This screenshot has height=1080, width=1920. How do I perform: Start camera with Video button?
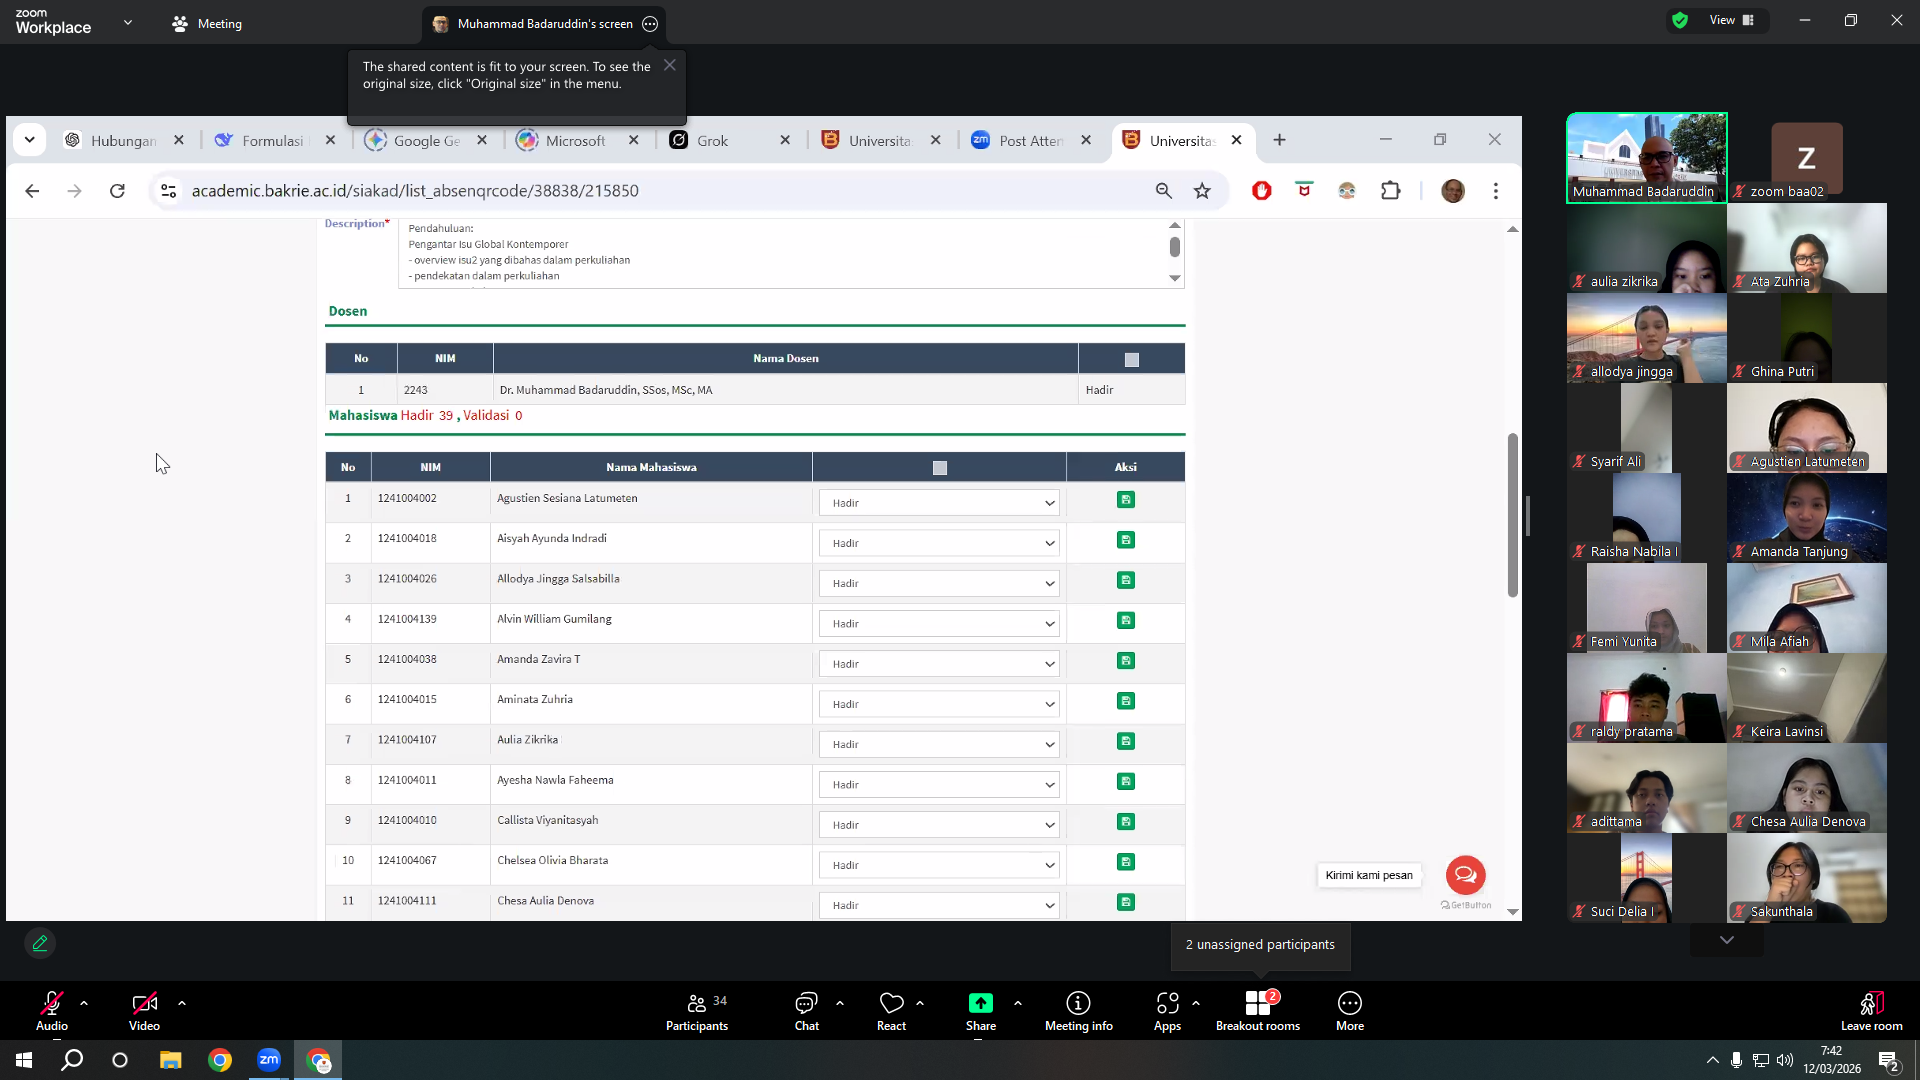(x=144, y=1011)
